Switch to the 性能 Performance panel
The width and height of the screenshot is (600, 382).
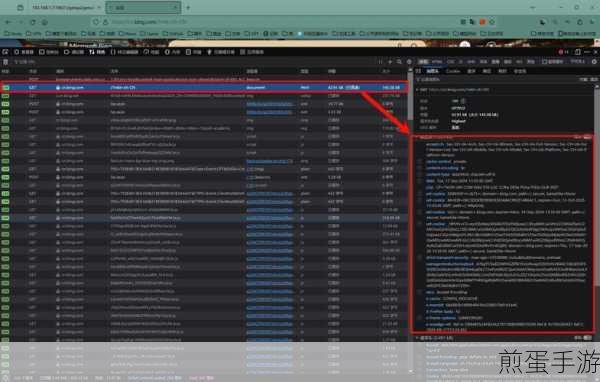[x=151, y=52]
